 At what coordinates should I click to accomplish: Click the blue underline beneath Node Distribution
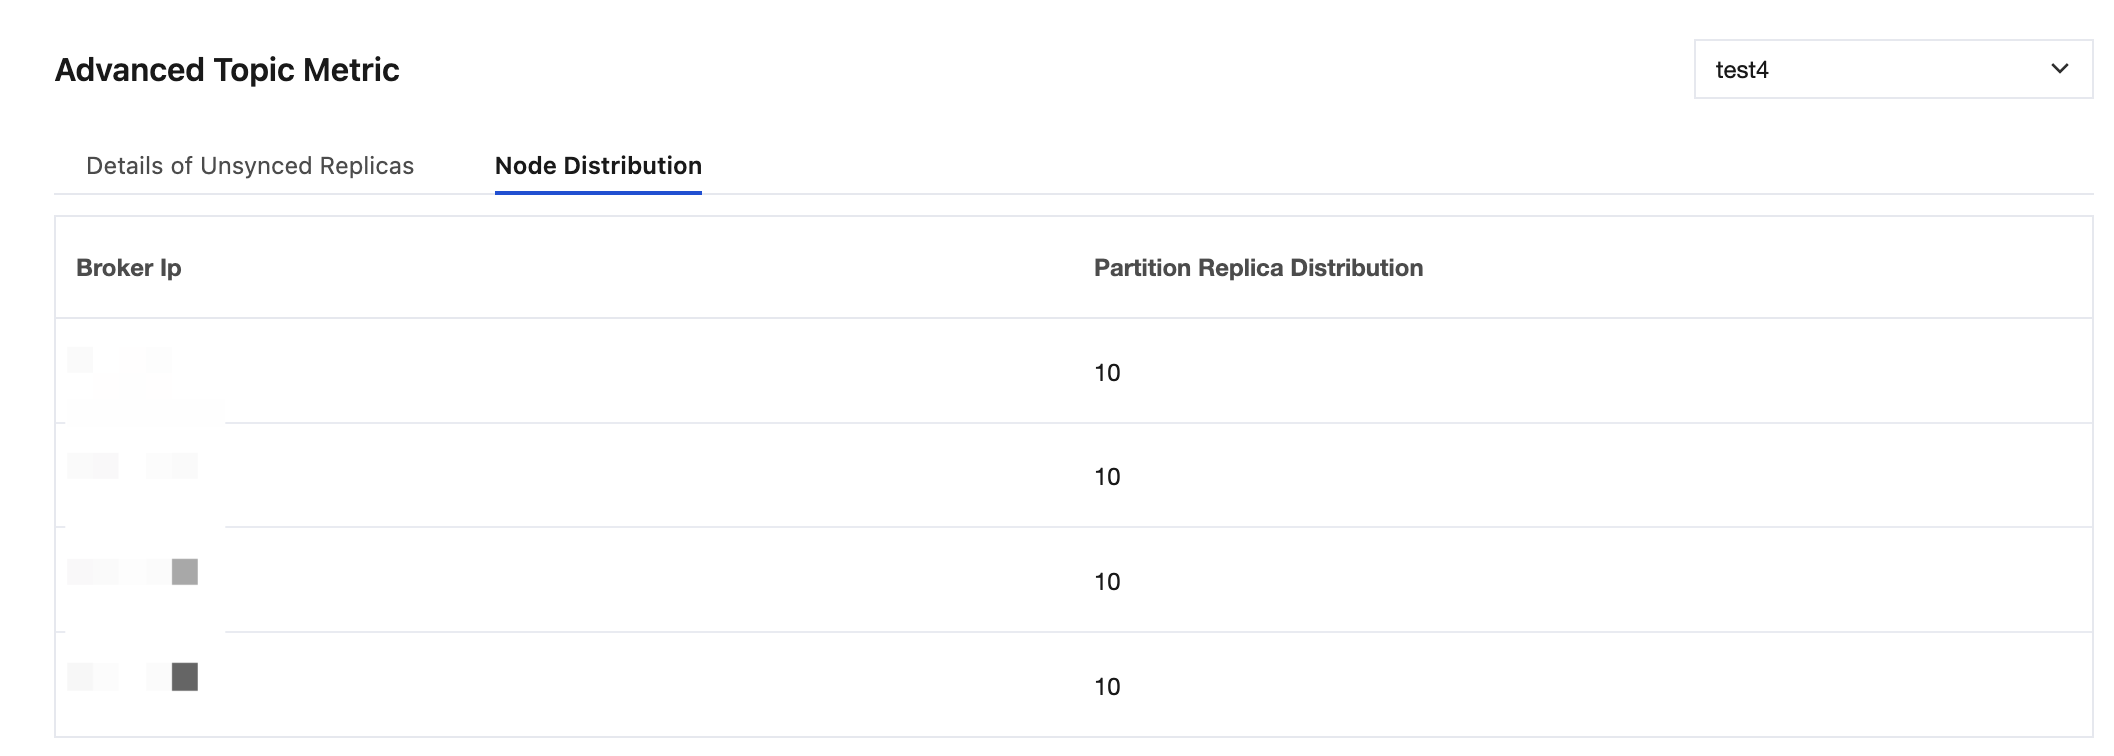[598, 192]
